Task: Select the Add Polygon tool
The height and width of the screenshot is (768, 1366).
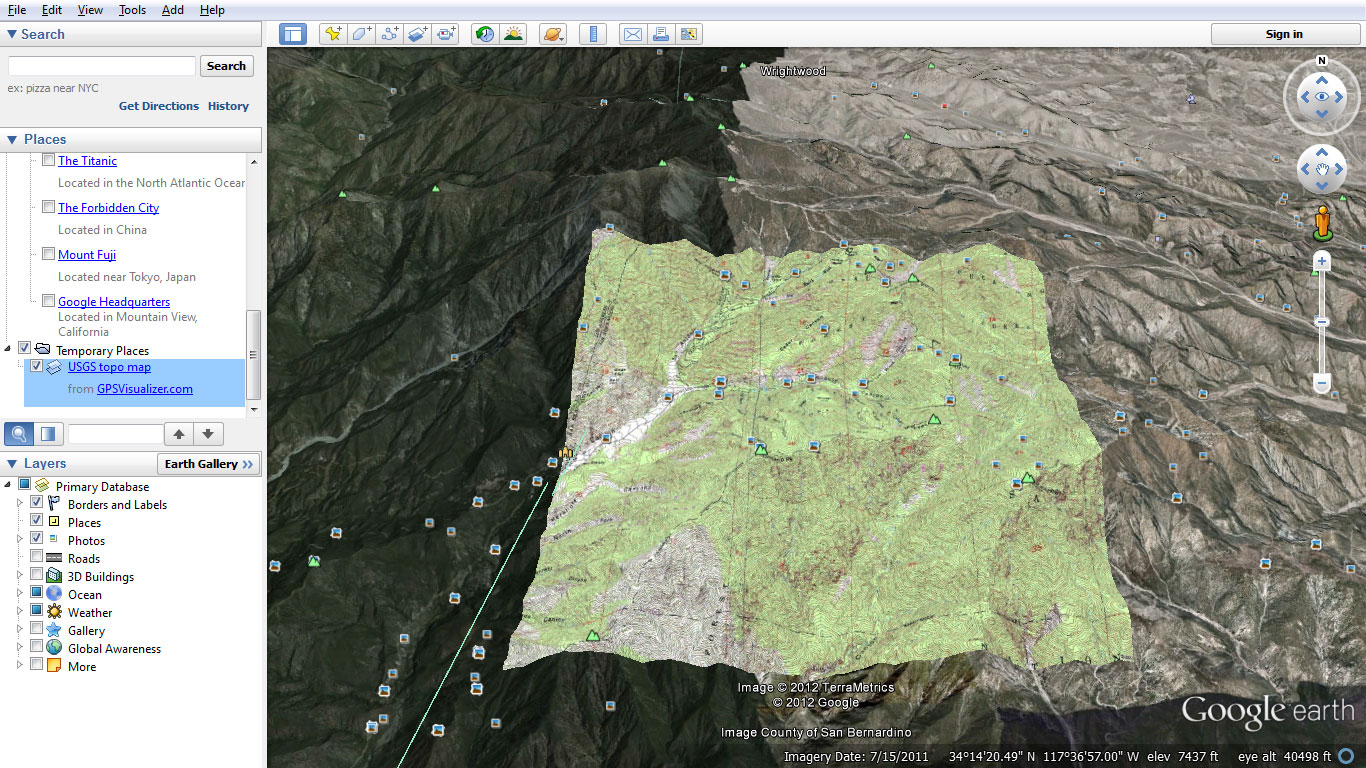Action: click(360, 33)
